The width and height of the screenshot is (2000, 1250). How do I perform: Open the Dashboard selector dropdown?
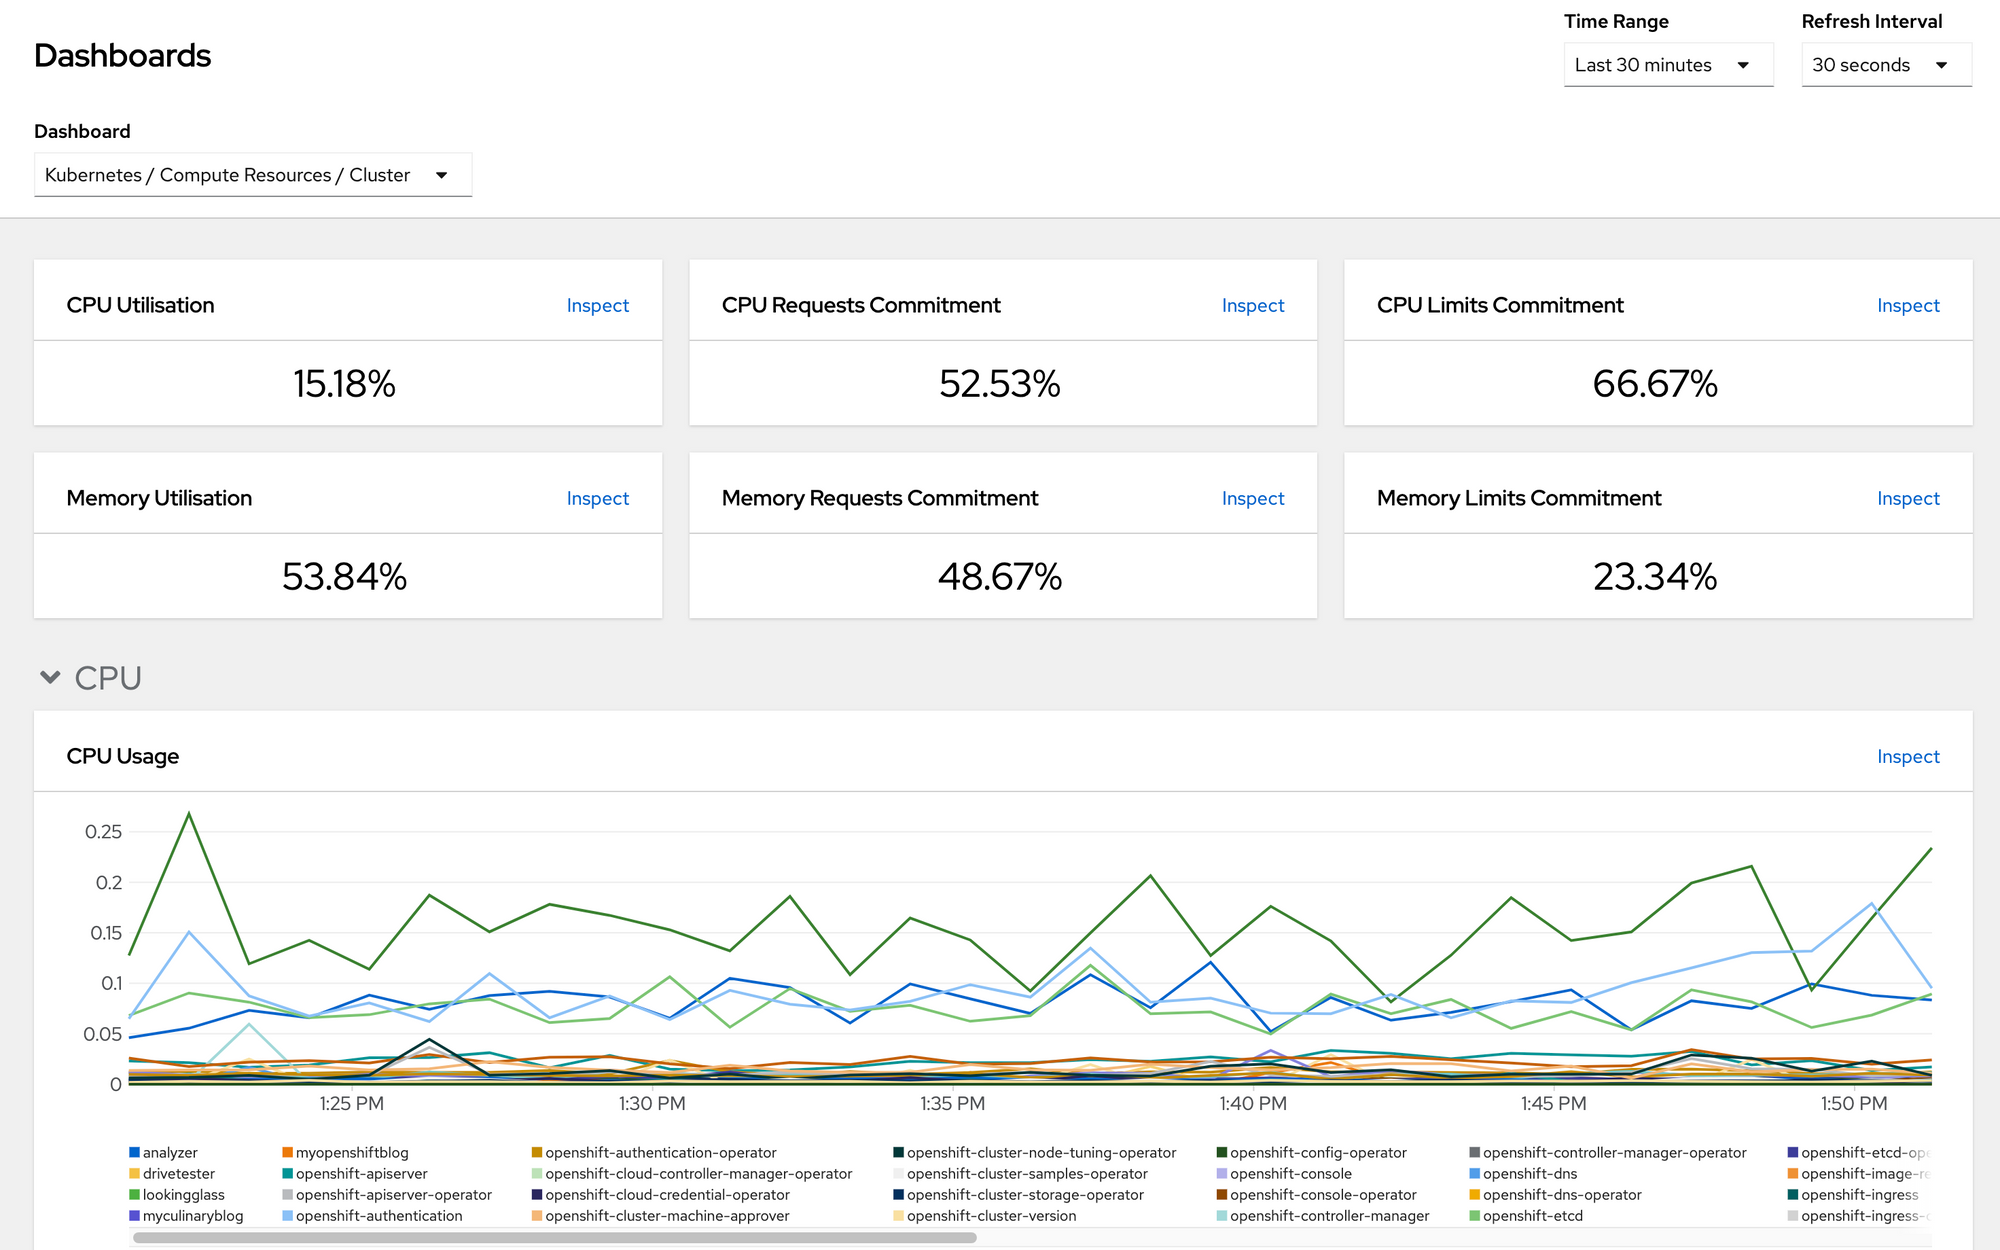point(252,175)
